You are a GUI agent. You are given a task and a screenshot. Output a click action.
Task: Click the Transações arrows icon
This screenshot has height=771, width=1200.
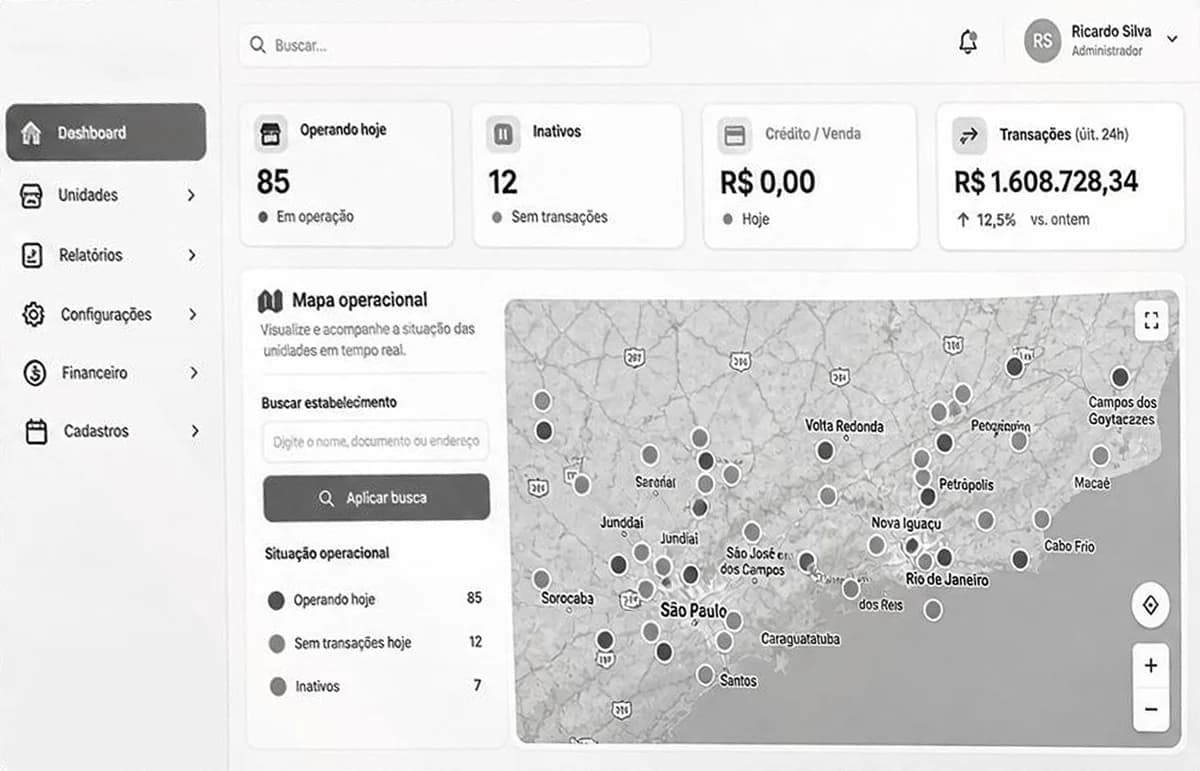click(x=968, y=135)
